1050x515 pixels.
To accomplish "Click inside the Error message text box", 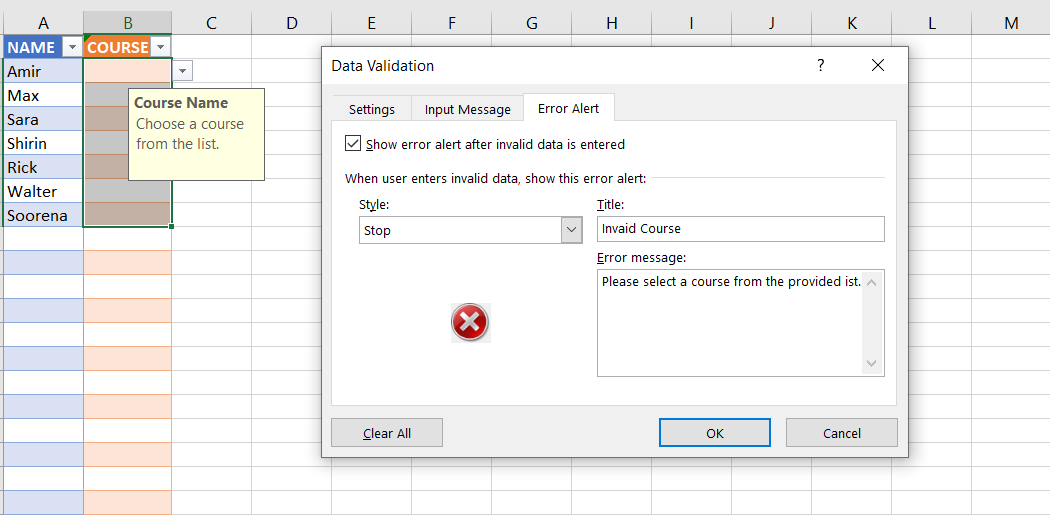I will 730,322.
